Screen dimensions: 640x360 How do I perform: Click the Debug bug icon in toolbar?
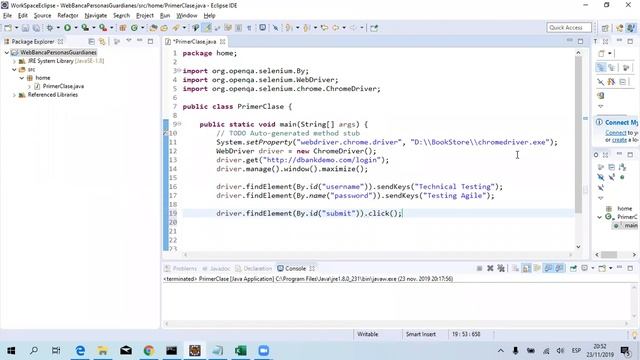pyautogui.click(x=50, y=28)
